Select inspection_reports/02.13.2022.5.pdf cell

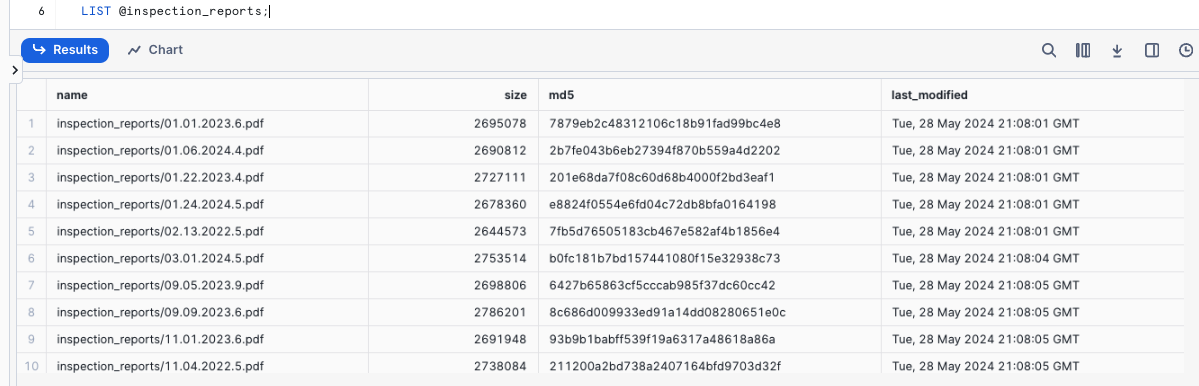click(x=207, y=231)
